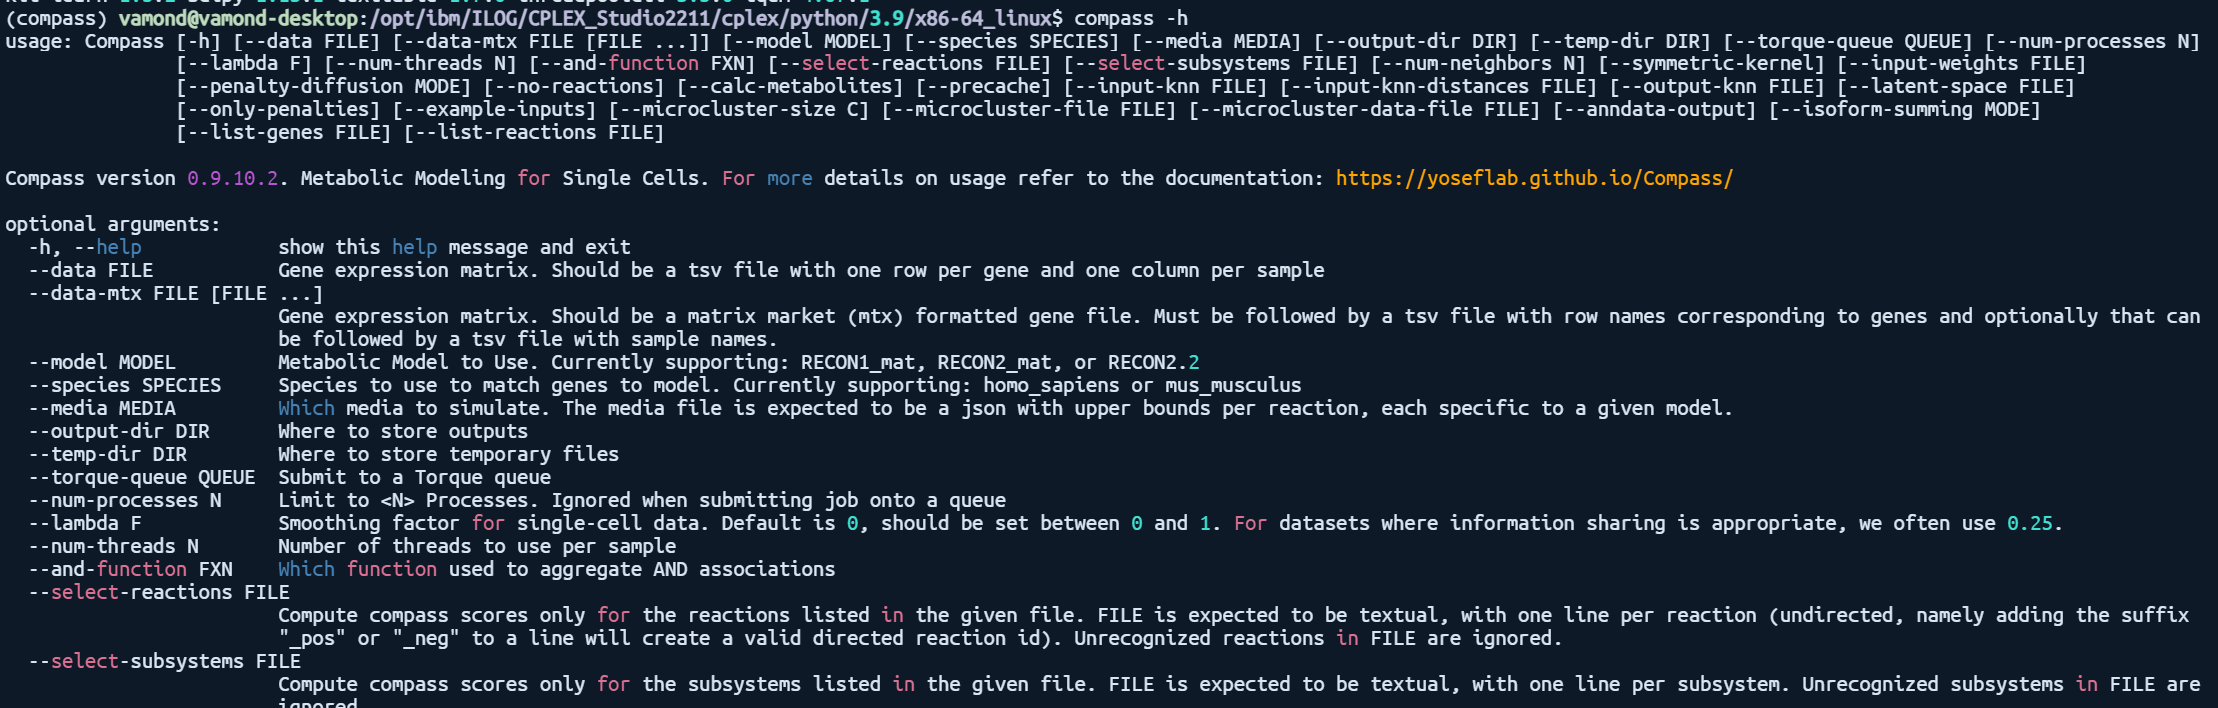Click the '--model MODEL' option entry

[x=102, y=362]
